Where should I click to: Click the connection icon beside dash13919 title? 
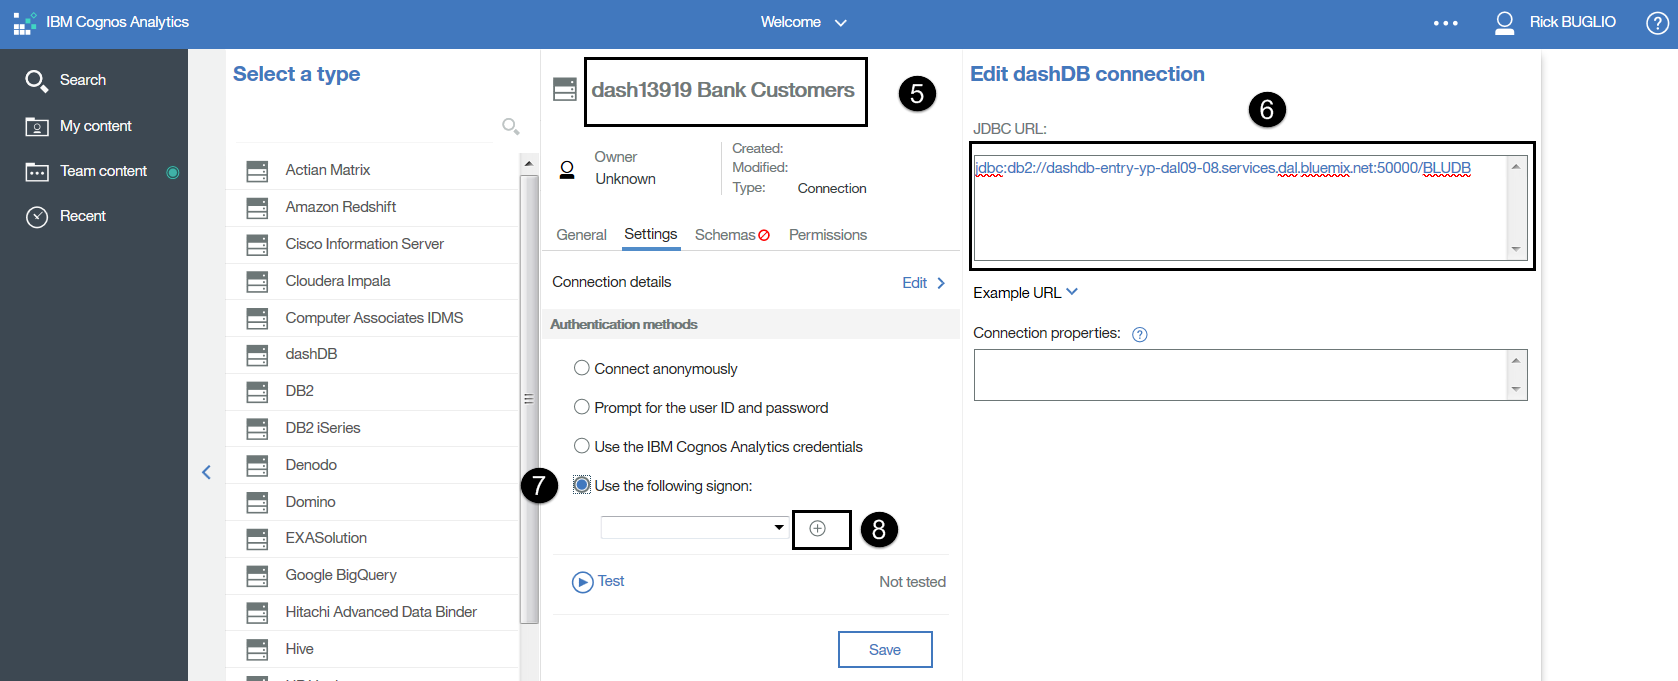[x=565, y=89]
